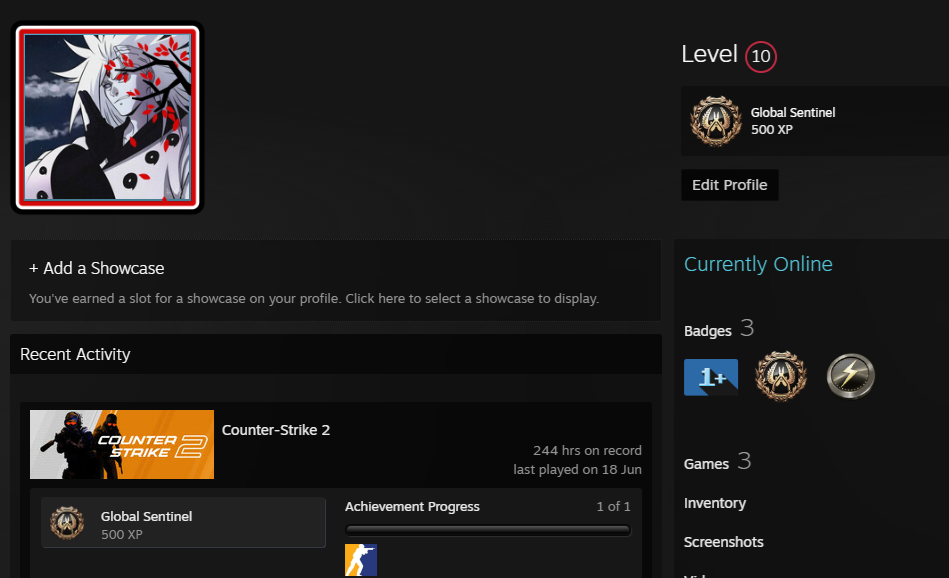Open the Badges section link

tap(708, 331)
